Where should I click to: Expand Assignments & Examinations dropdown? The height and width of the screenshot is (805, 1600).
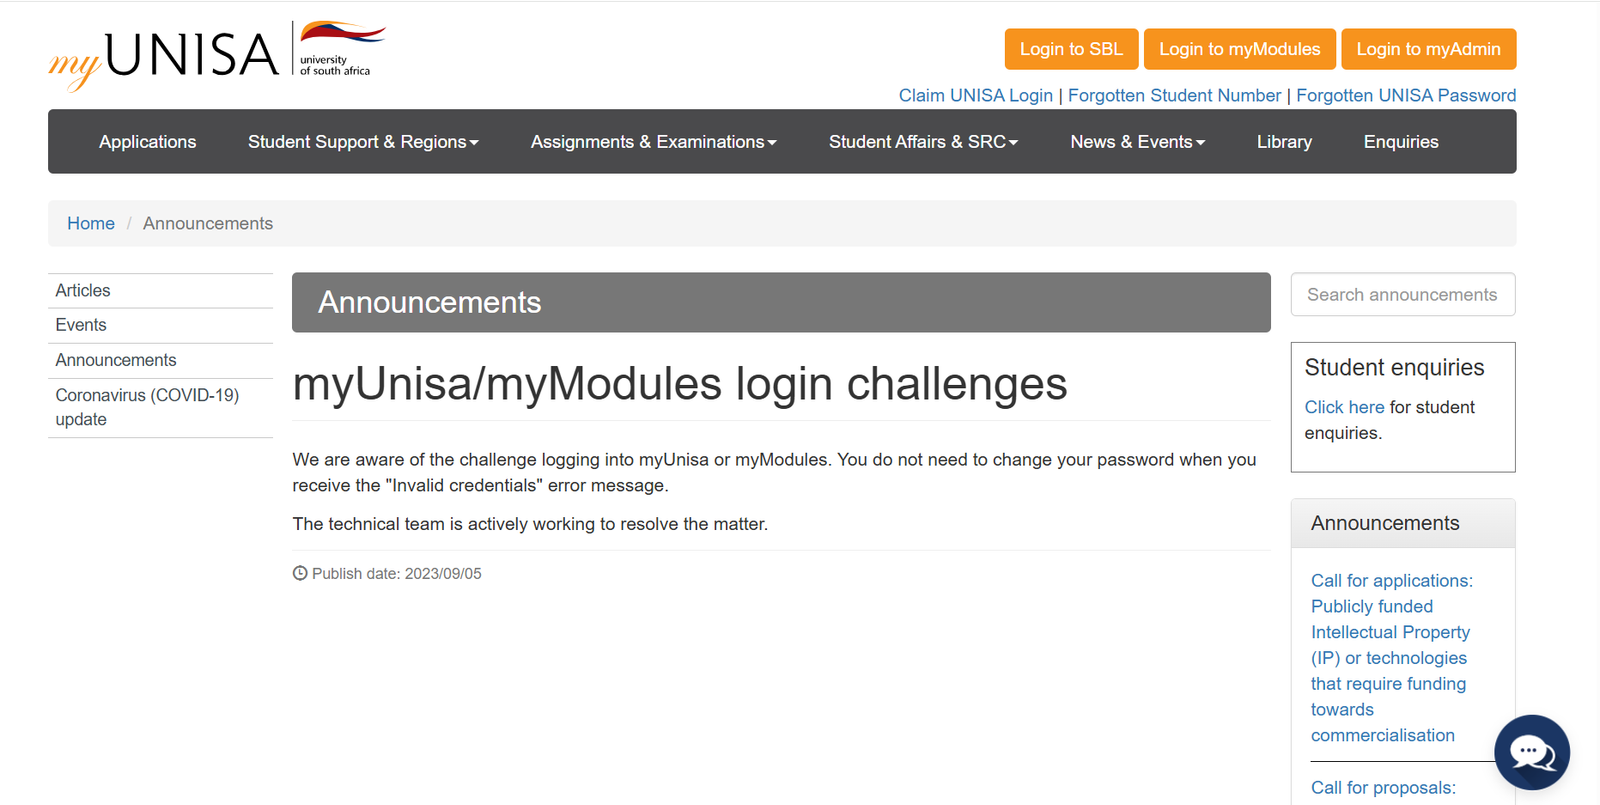(x=653, y=142)
